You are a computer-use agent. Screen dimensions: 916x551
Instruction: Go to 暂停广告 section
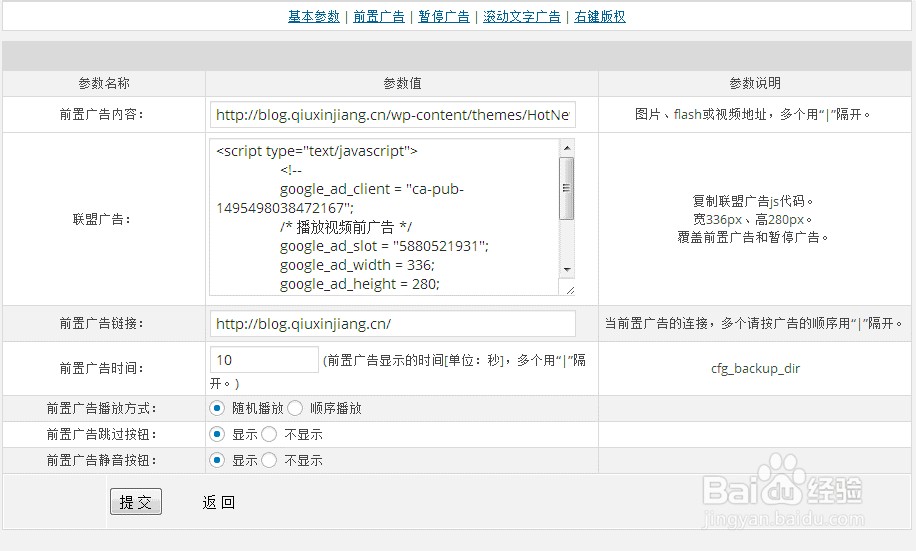443,17
